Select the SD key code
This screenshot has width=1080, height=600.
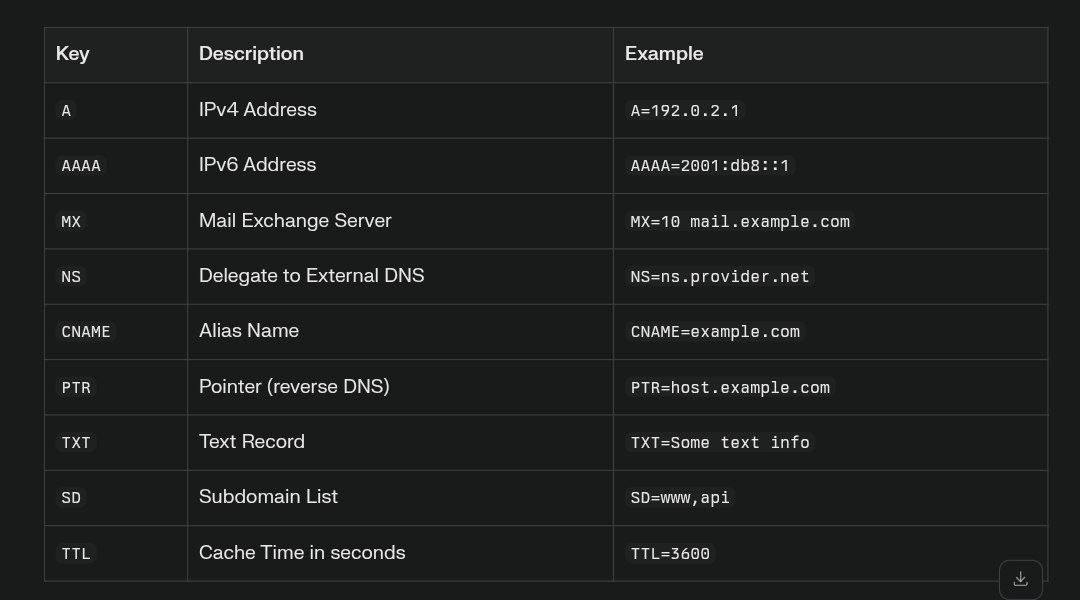tap(71, 498)
